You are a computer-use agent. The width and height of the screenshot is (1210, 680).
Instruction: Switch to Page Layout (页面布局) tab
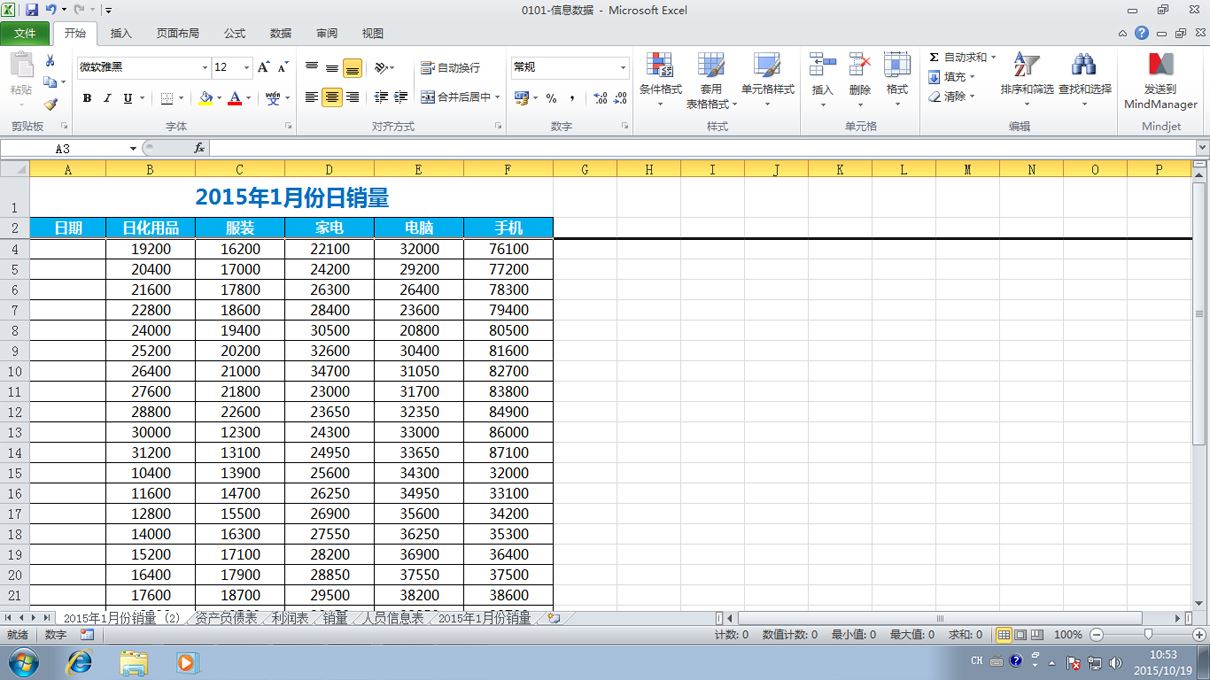(x=177, y=33)
